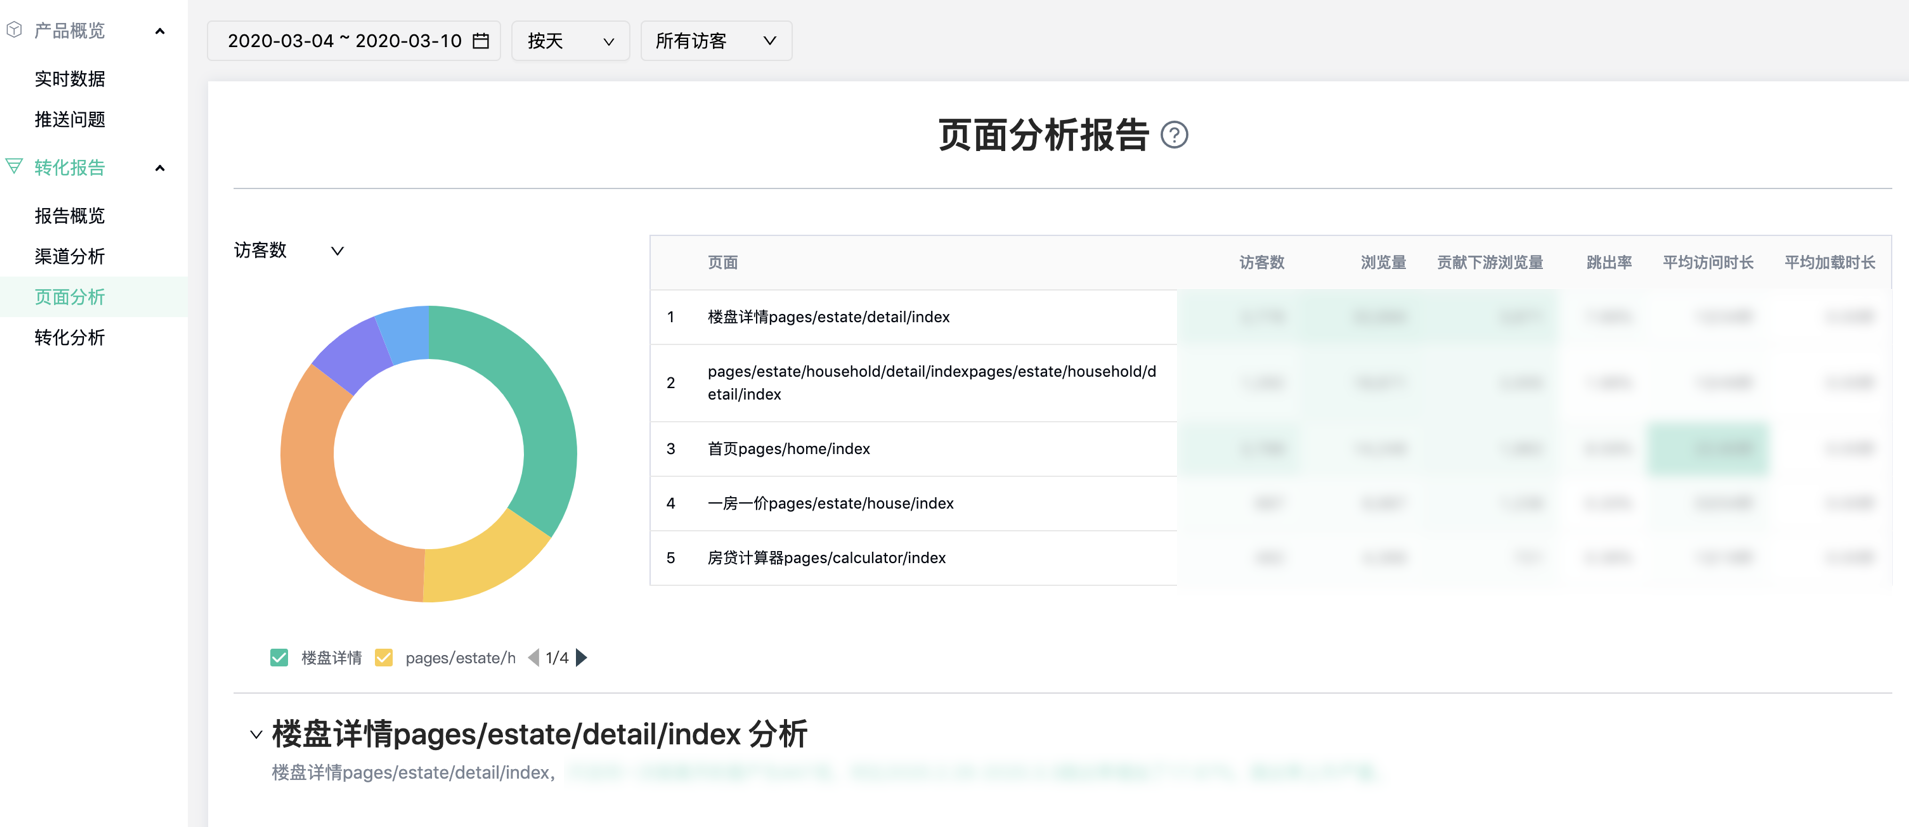
Task: Toggle the 楼盘详情 legend checkbox
Action: (279, 657)
